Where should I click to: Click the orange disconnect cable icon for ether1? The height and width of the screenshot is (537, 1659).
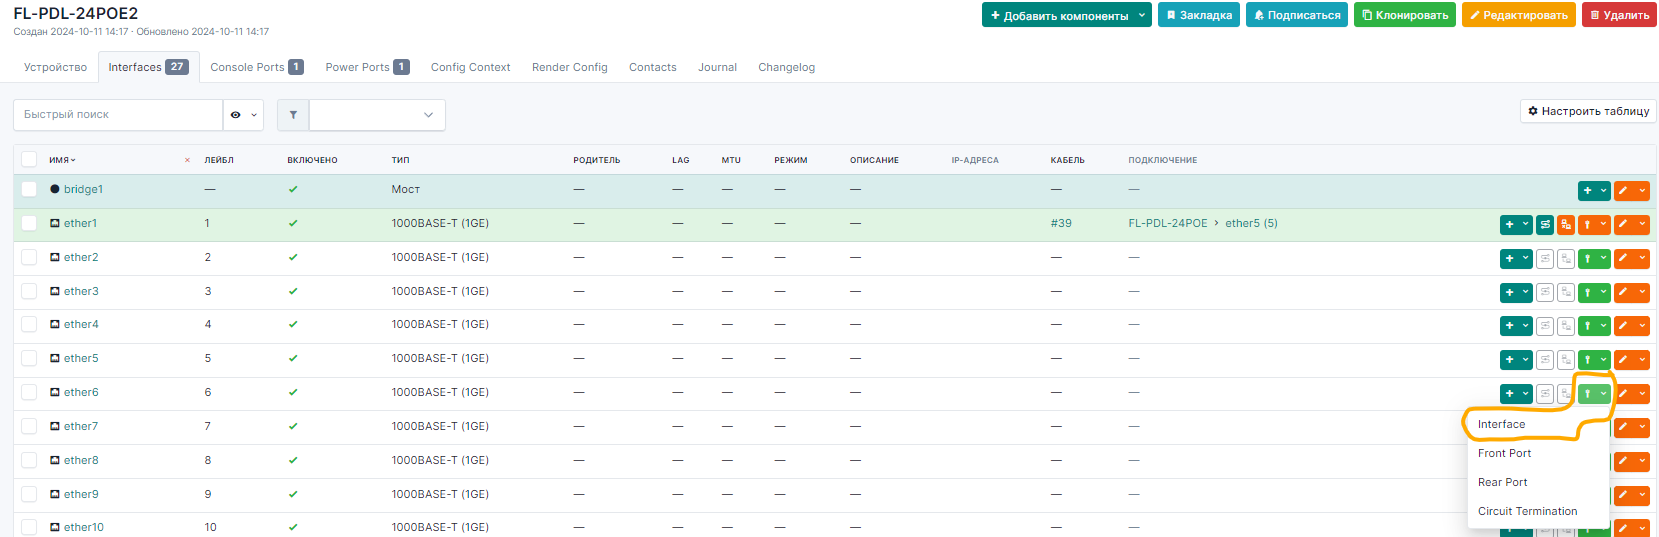(1566, 225)
